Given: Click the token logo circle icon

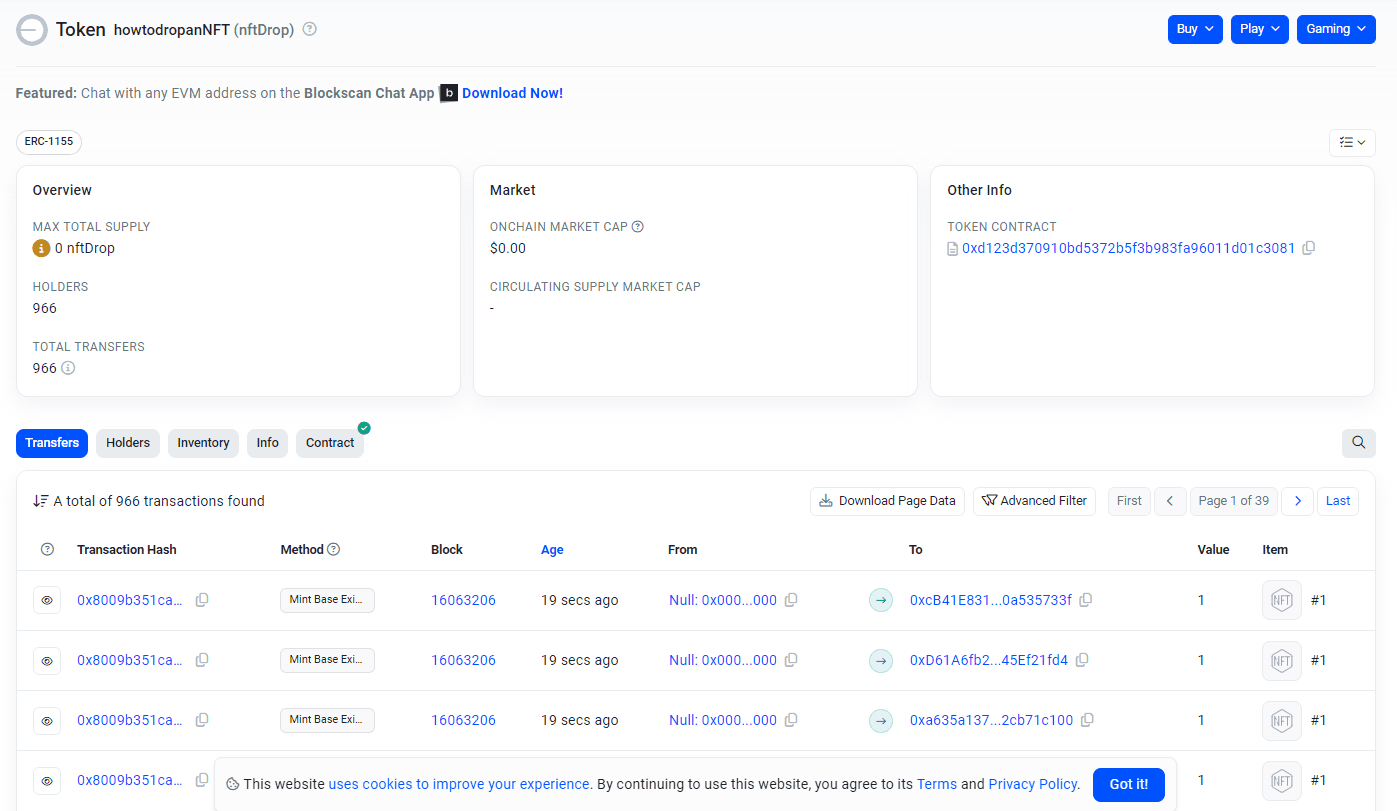Looking at the screenshot, I should (x=31, y=30).
